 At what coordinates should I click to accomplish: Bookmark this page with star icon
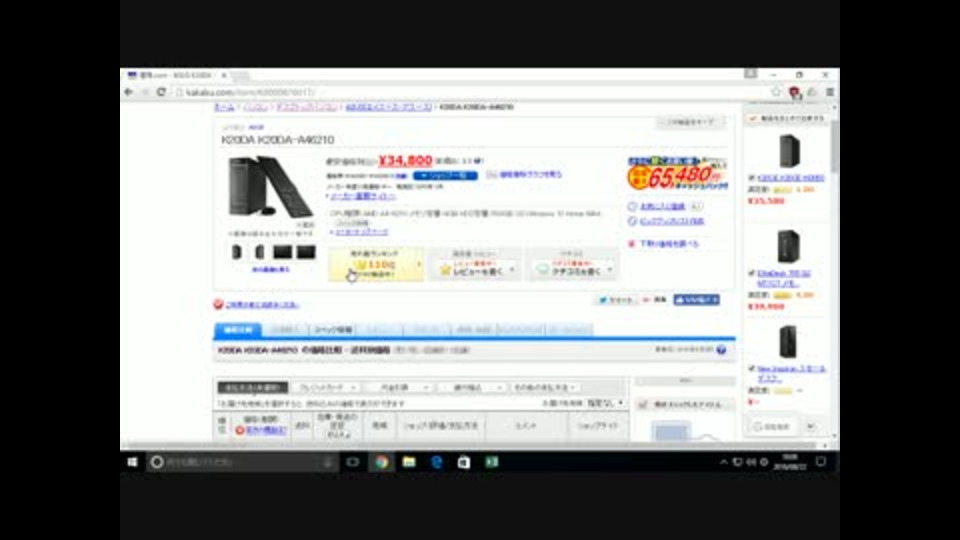776,92
